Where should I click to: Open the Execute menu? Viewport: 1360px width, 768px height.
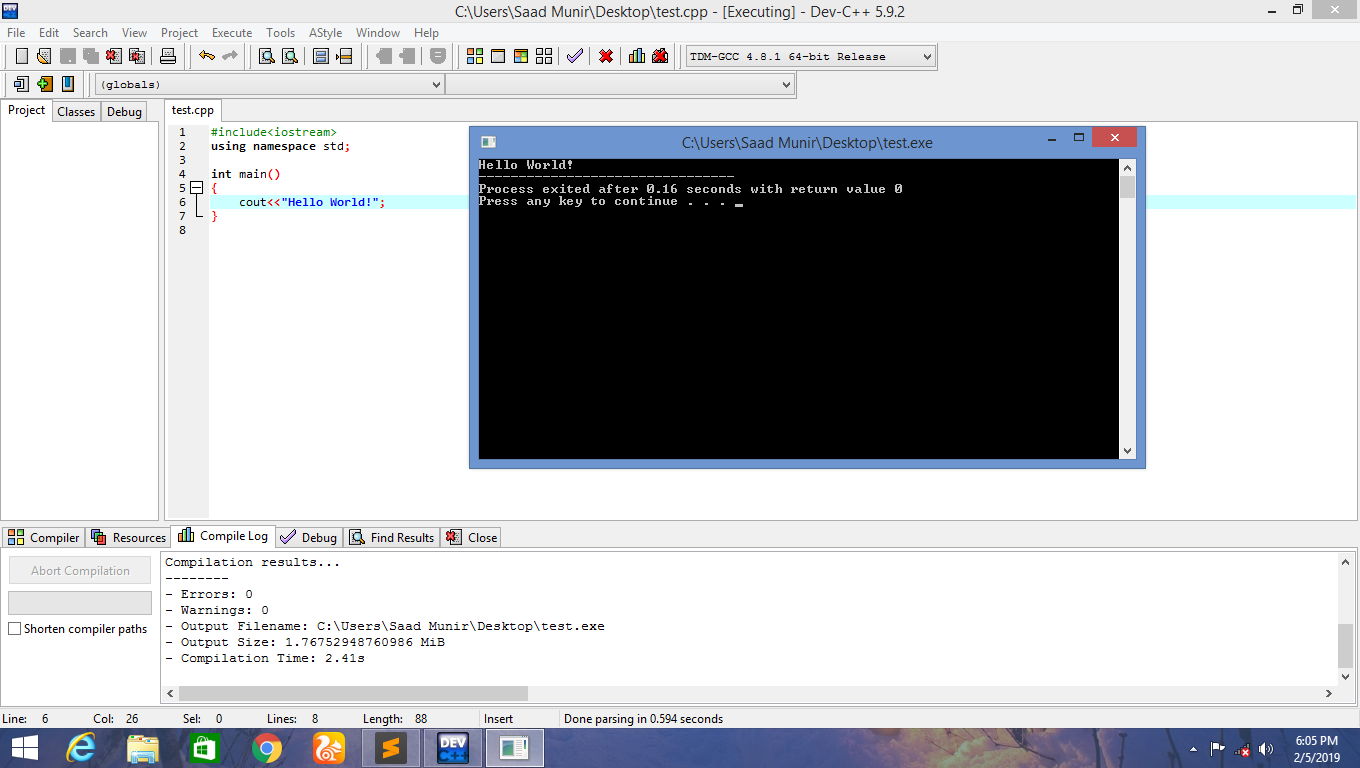[x=232, y=33]
